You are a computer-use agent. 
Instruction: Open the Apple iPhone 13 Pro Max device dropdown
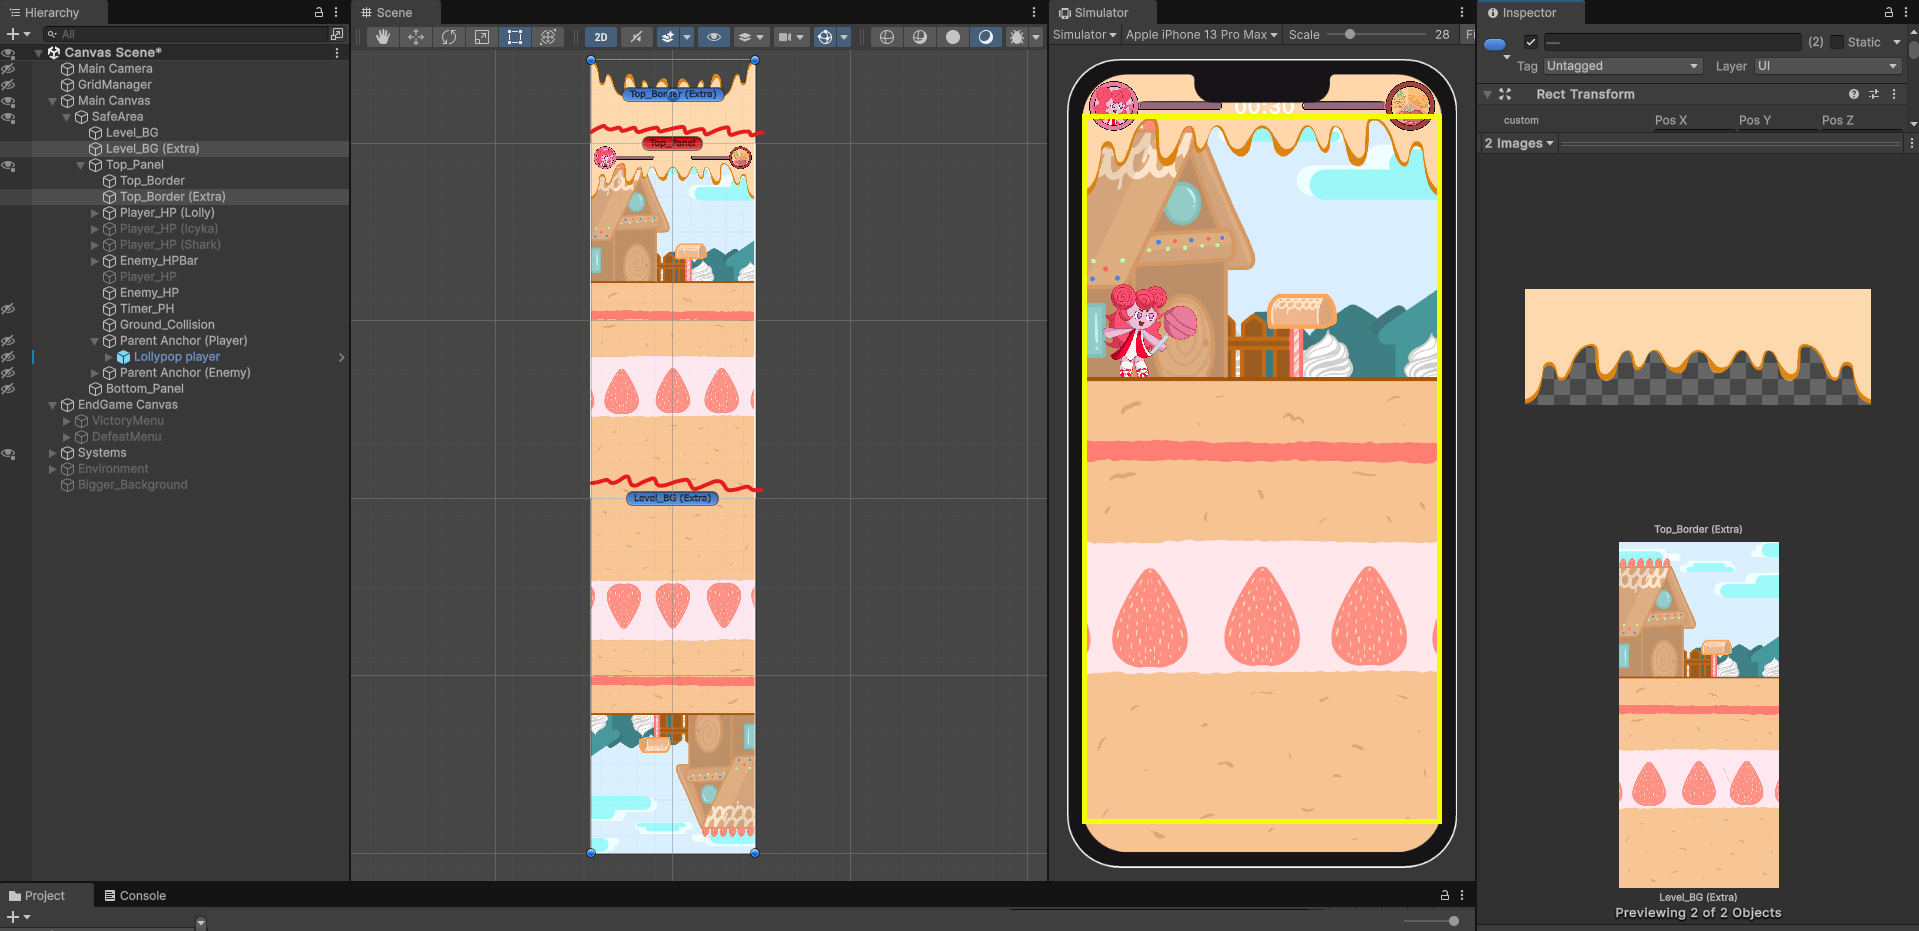tap(1201, 35)
